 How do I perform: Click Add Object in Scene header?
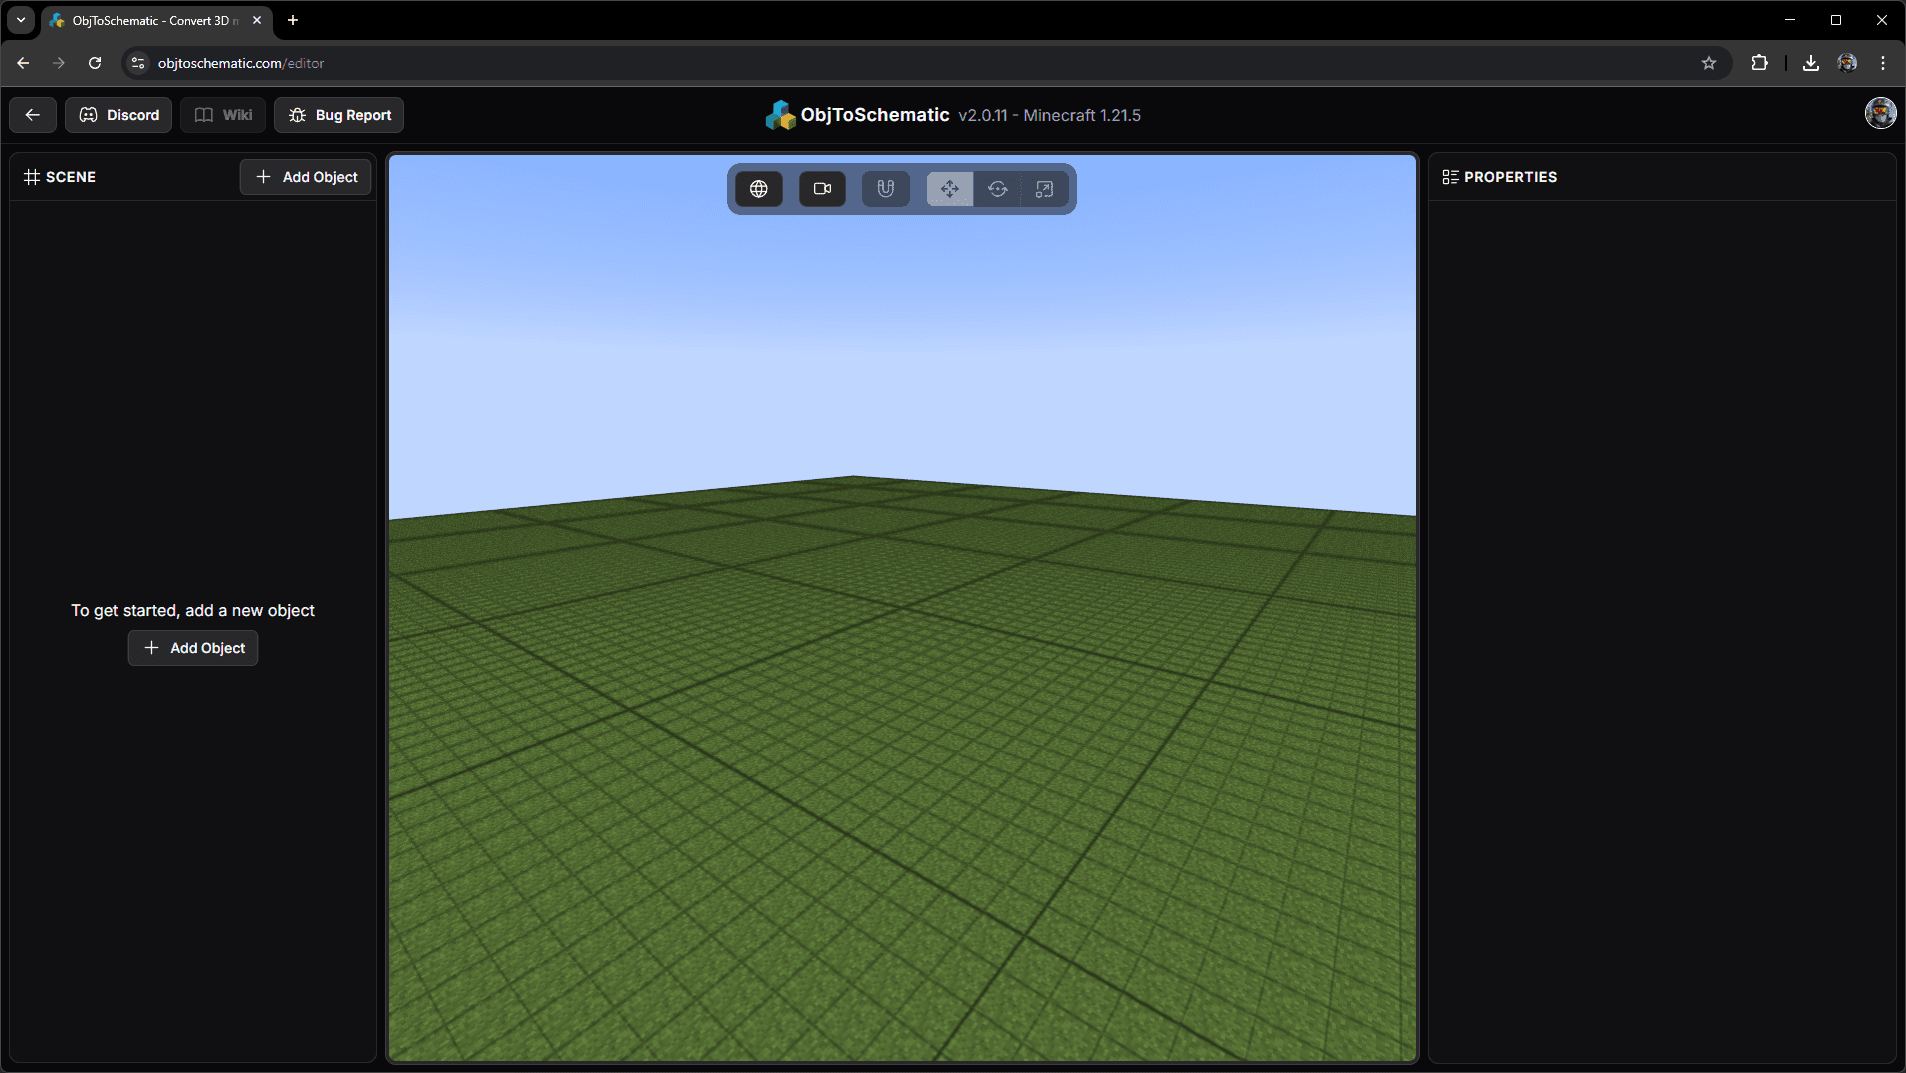[x=306, y=177]
